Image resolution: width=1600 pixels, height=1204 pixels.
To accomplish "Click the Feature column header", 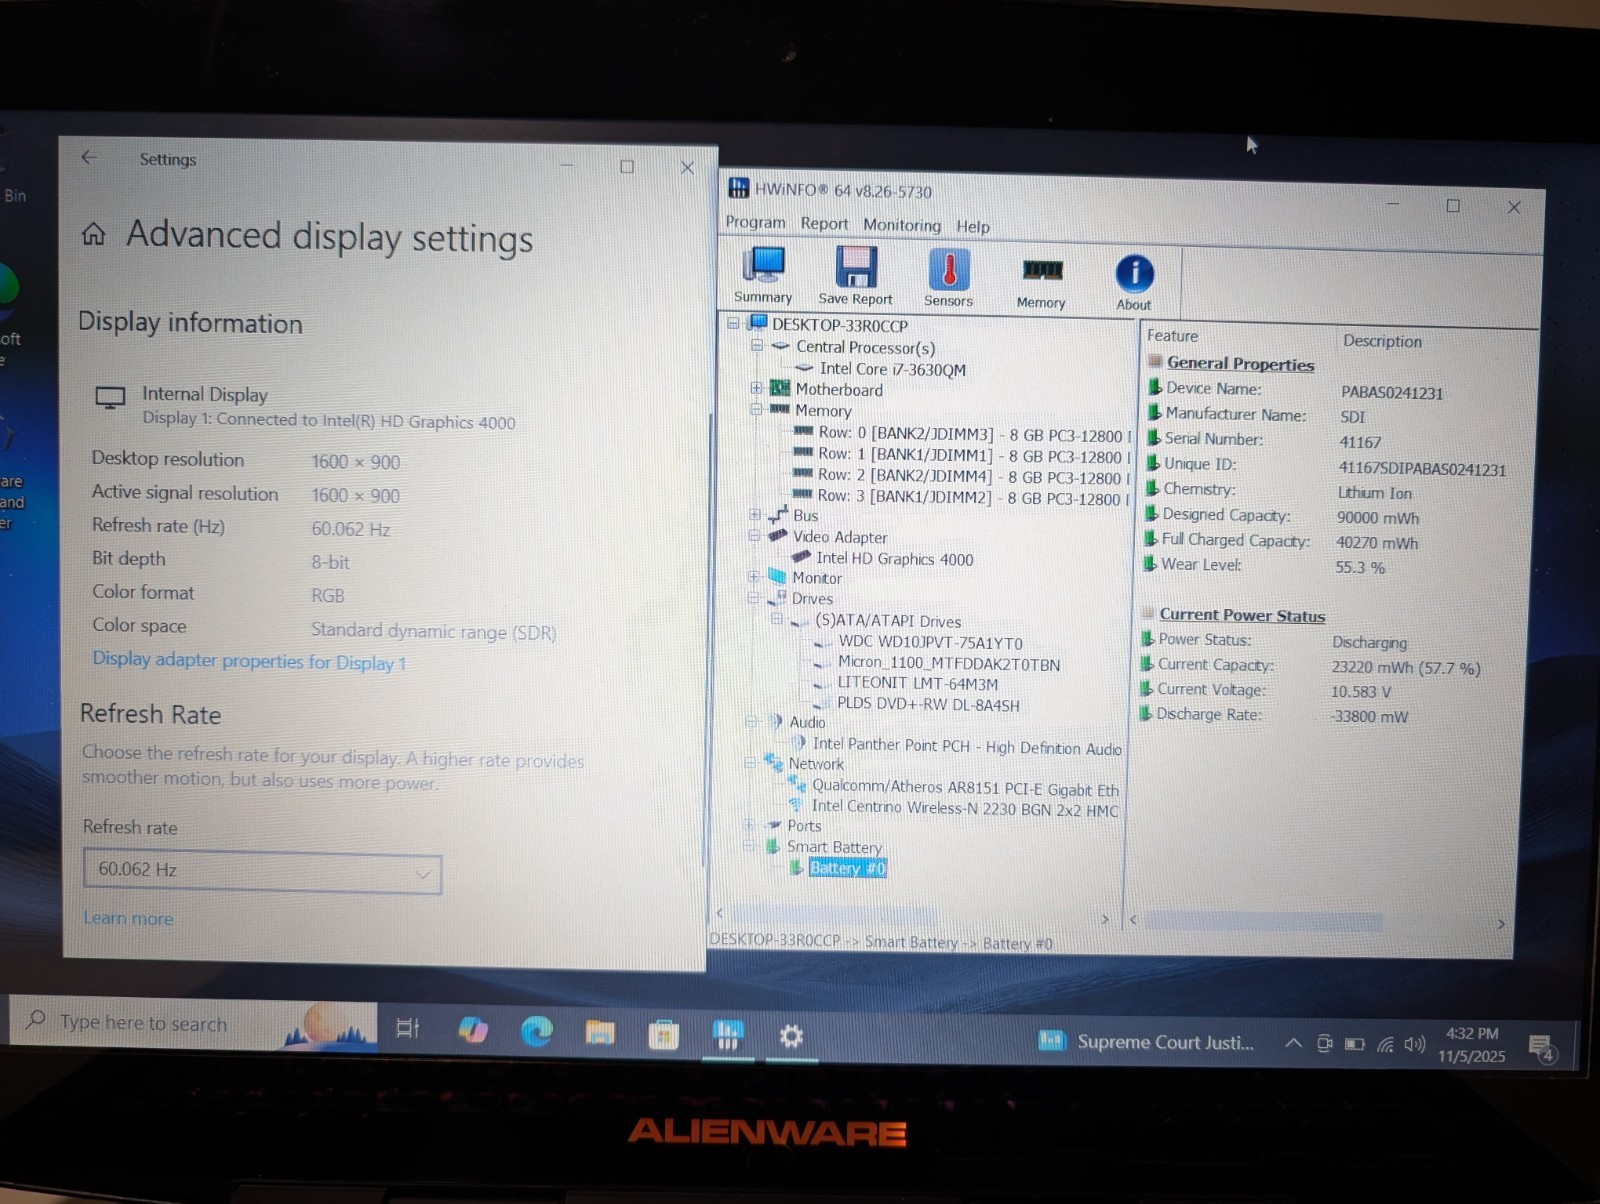I will click(1172, 336).
